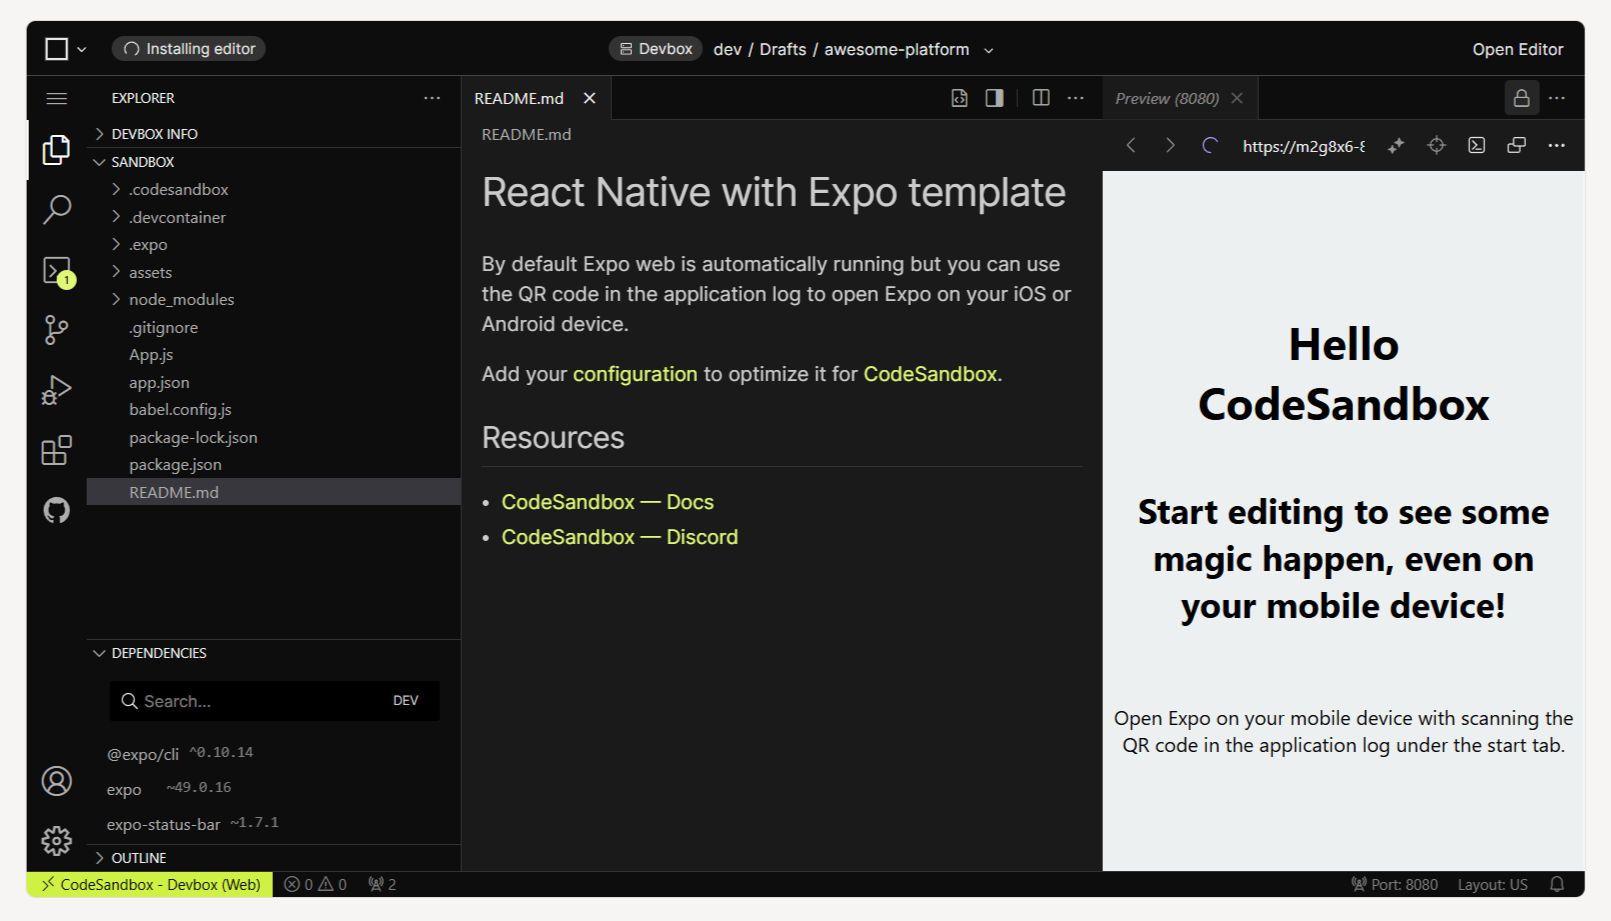This screenshot has width=1611, height=921.
Task: Click the crosshair inspect icon in preview
Action: click(1436, 146)
